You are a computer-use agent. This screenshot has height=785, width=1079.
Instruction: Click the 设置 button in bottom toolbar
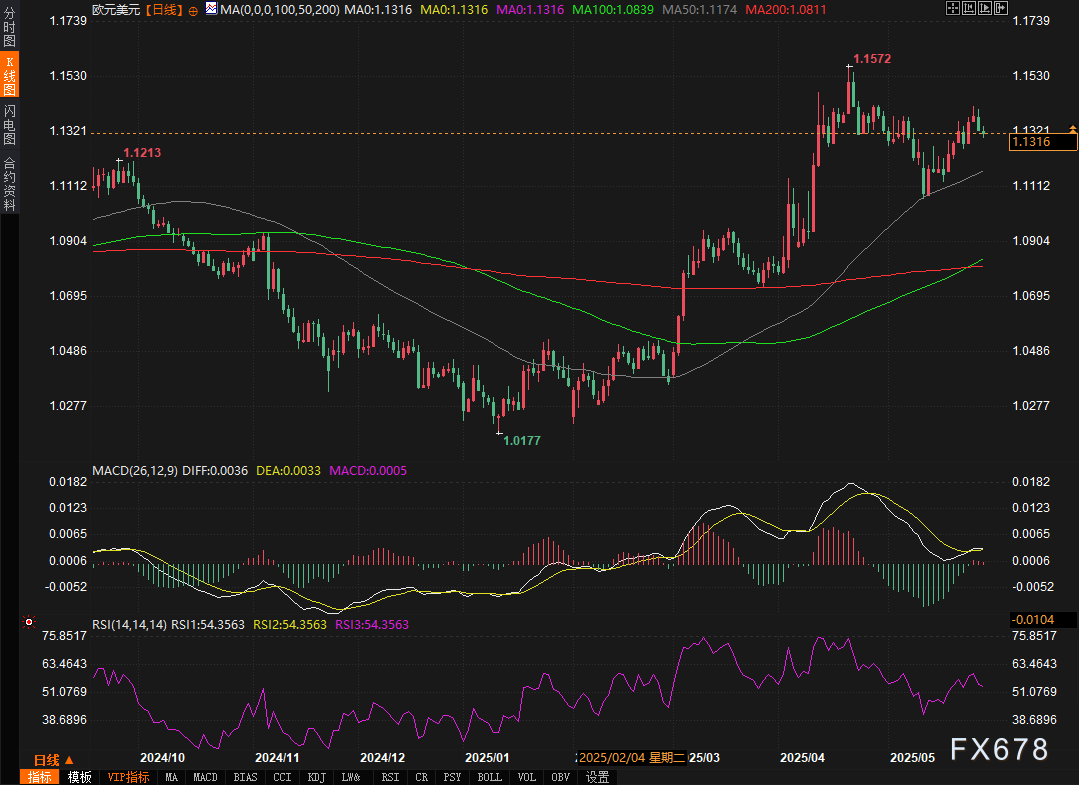[x=597, y=777]
